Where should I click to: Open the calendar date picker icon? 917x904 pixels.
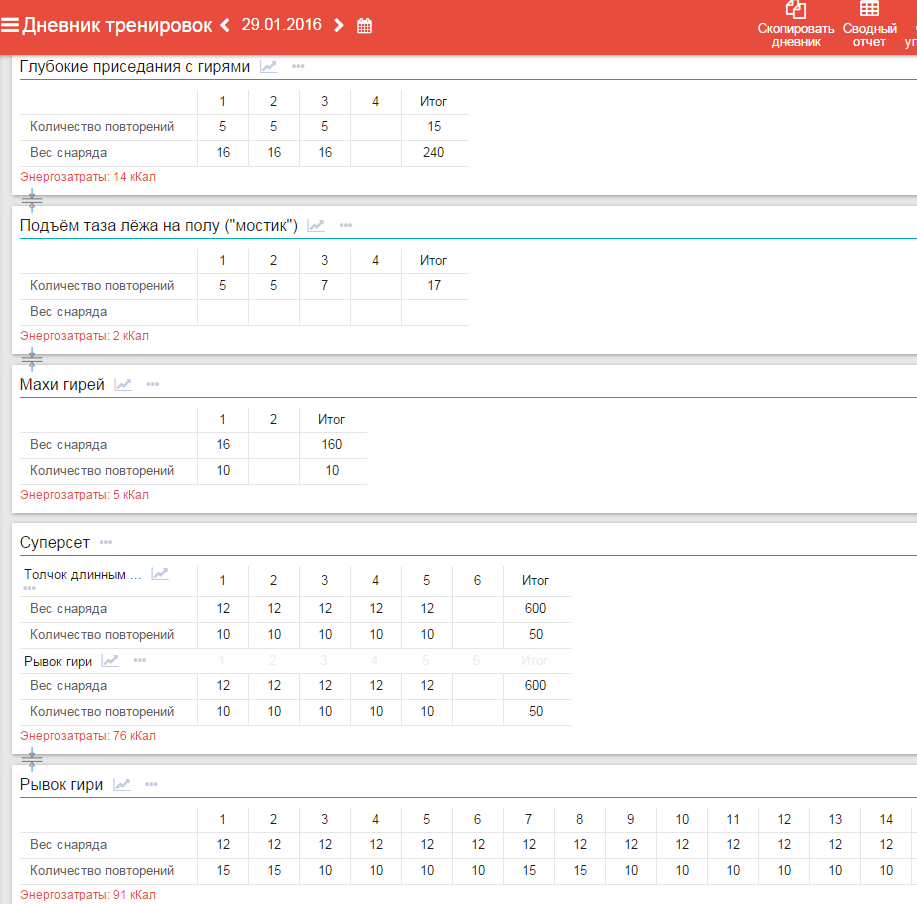point(365,26)
